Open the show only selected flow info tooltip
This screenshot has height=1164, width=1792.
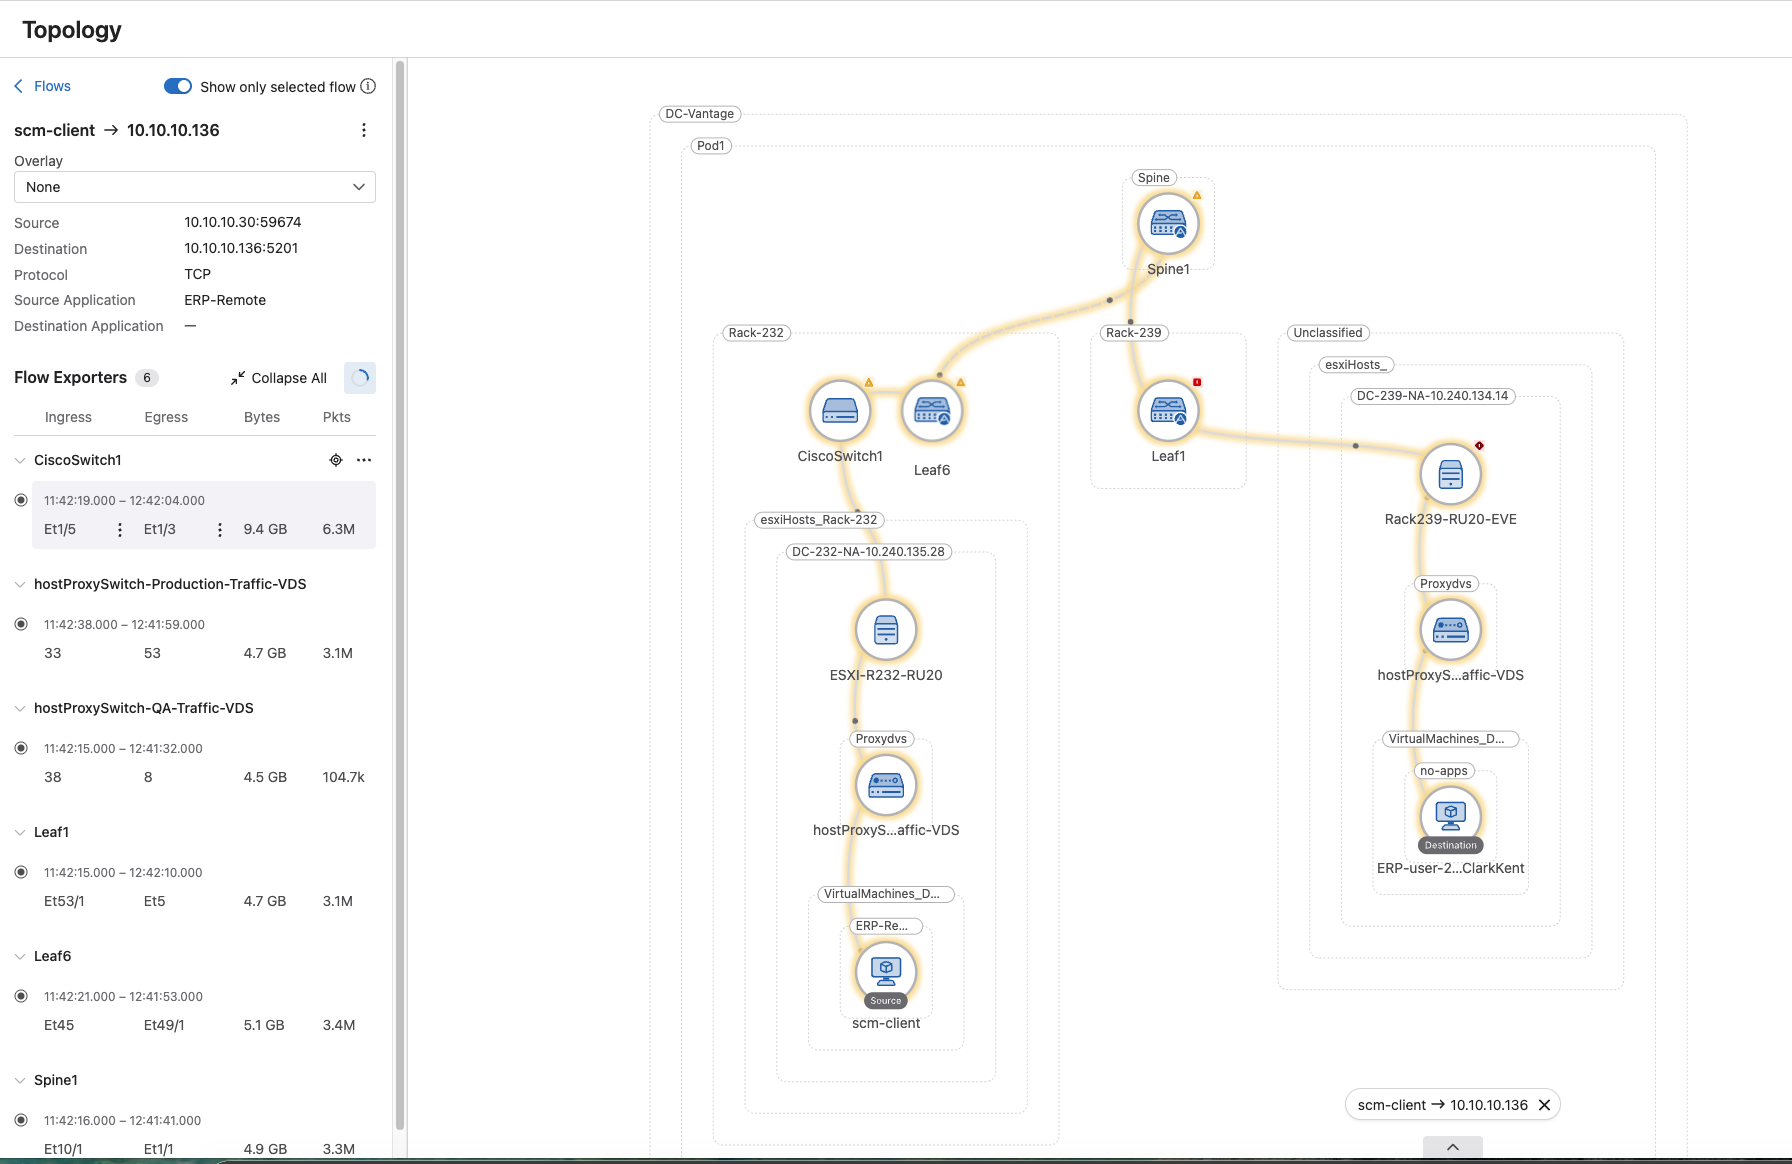[368, 86]
